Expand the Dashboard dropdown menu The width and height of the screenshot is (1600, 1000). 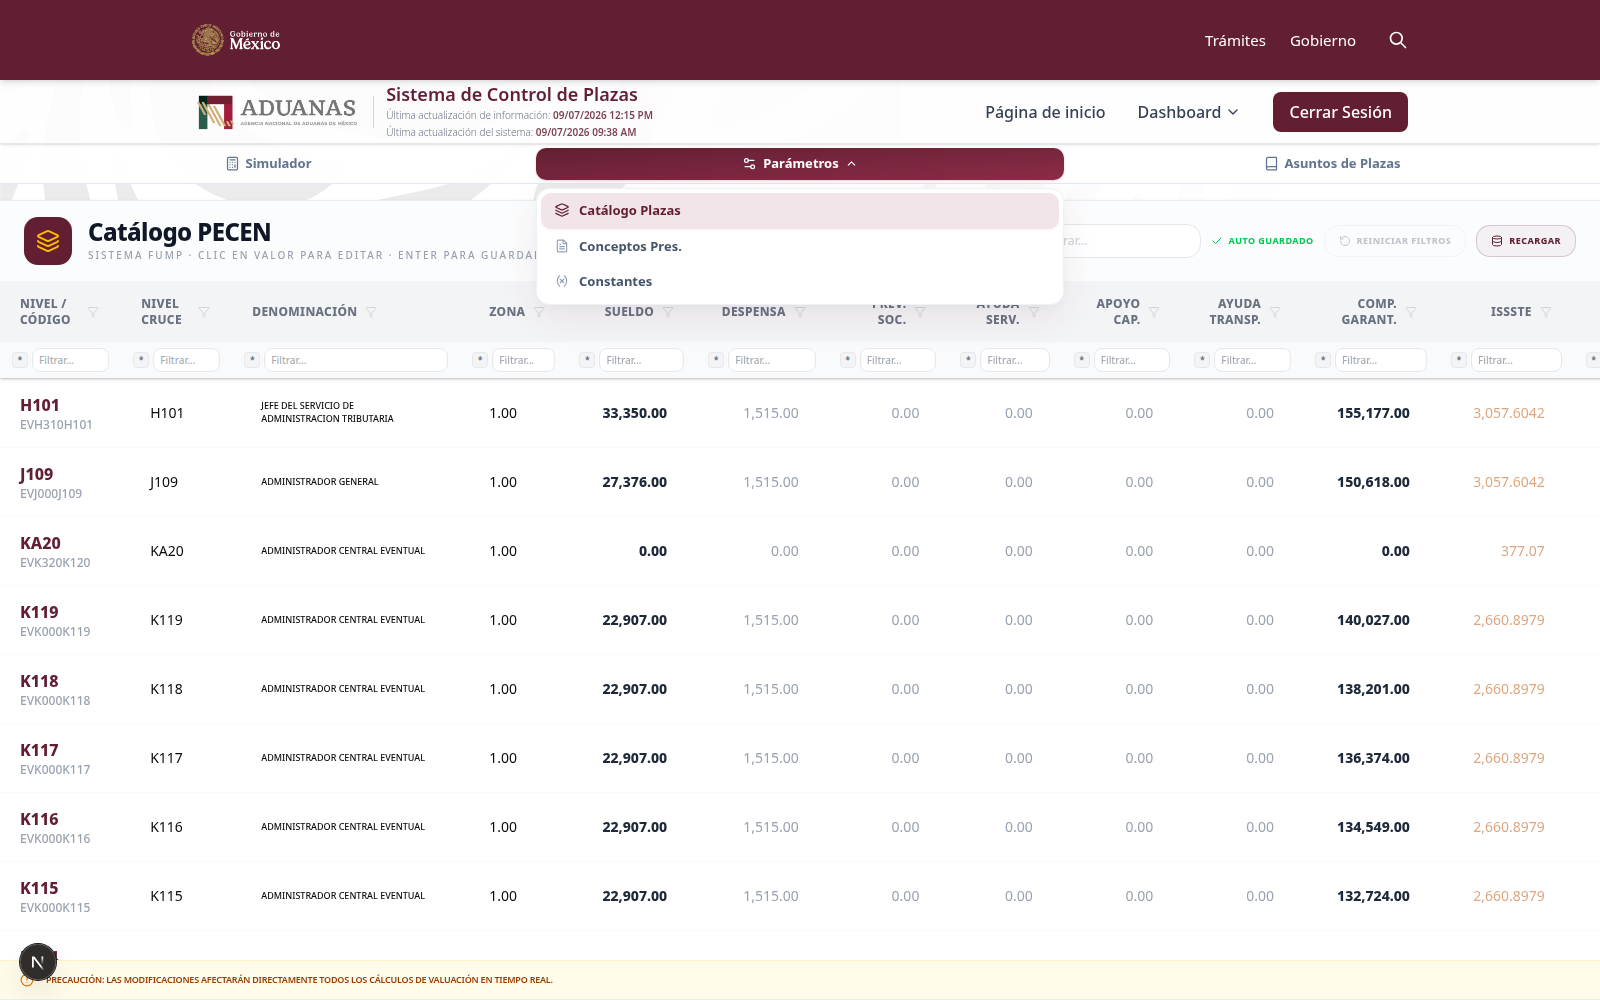click(x=1188, y=112)
